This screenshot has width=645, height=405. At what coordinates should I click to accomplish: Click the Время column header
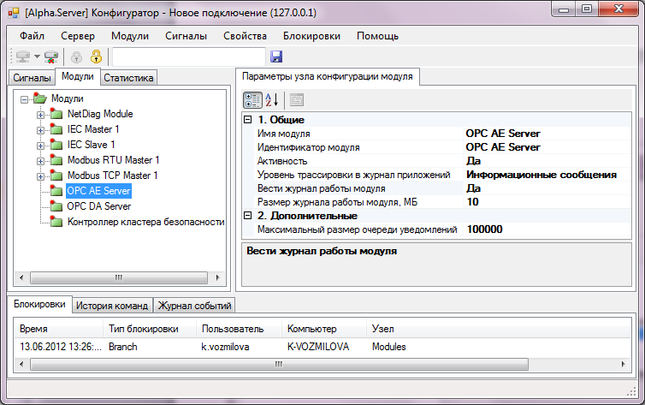click(58, 329)
